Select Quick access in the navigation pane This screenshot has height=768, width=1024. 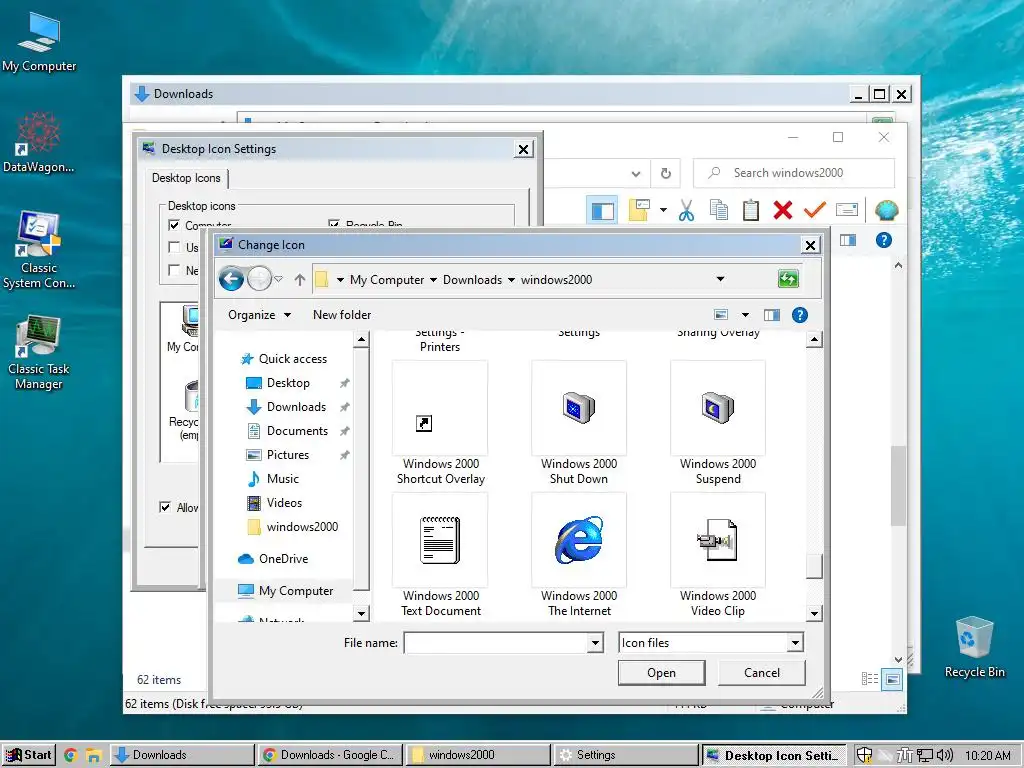tap(292, 359)
